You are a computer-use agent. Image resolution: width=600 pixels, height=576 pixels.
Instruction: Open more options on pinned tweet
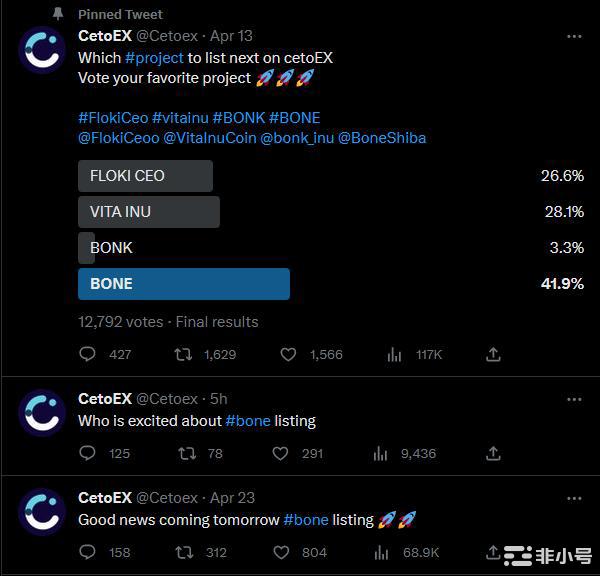[x=574, y=37]
